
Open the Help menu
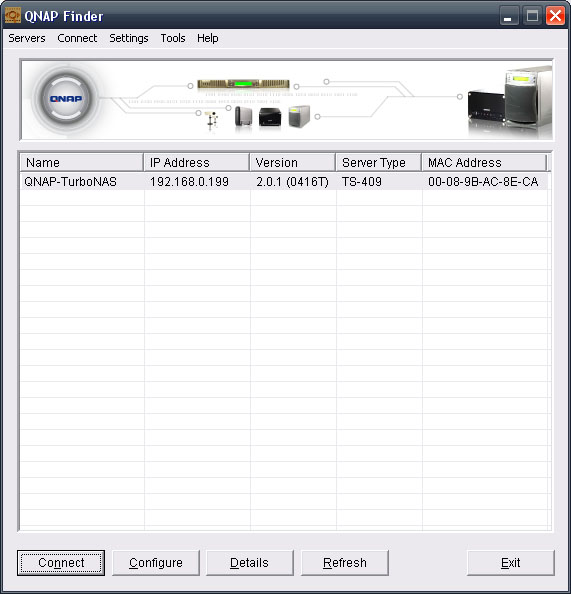click(207, 38)
